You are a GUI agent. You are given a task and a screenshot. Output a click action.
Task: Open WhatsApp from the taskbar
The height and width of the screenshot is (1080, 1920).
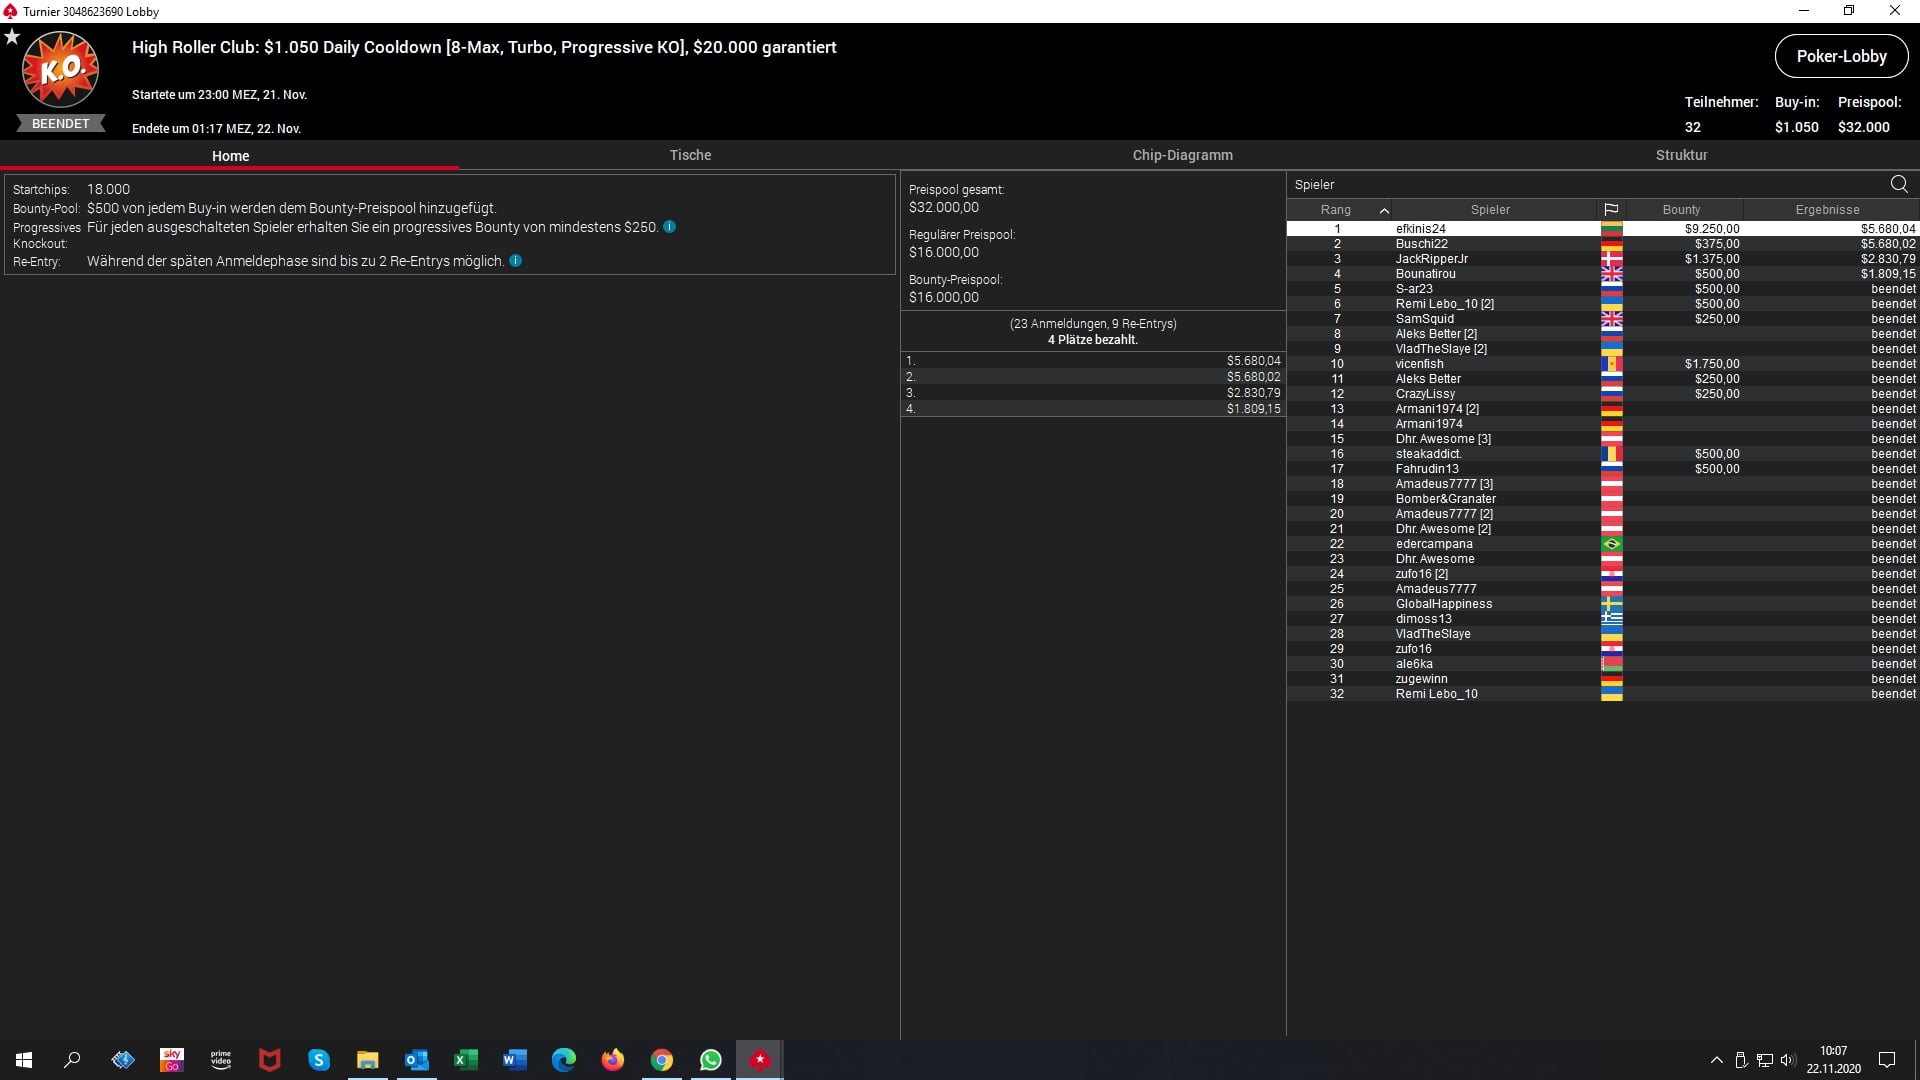(710, 1060)
